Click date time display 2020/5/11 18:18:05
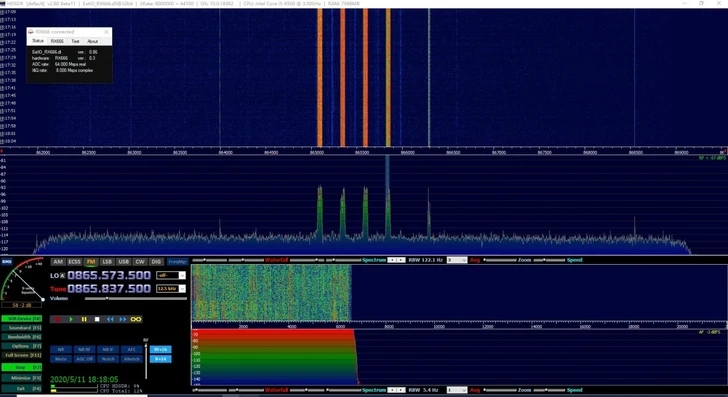Viewport: 728px width, 397px height. point(84,379)
